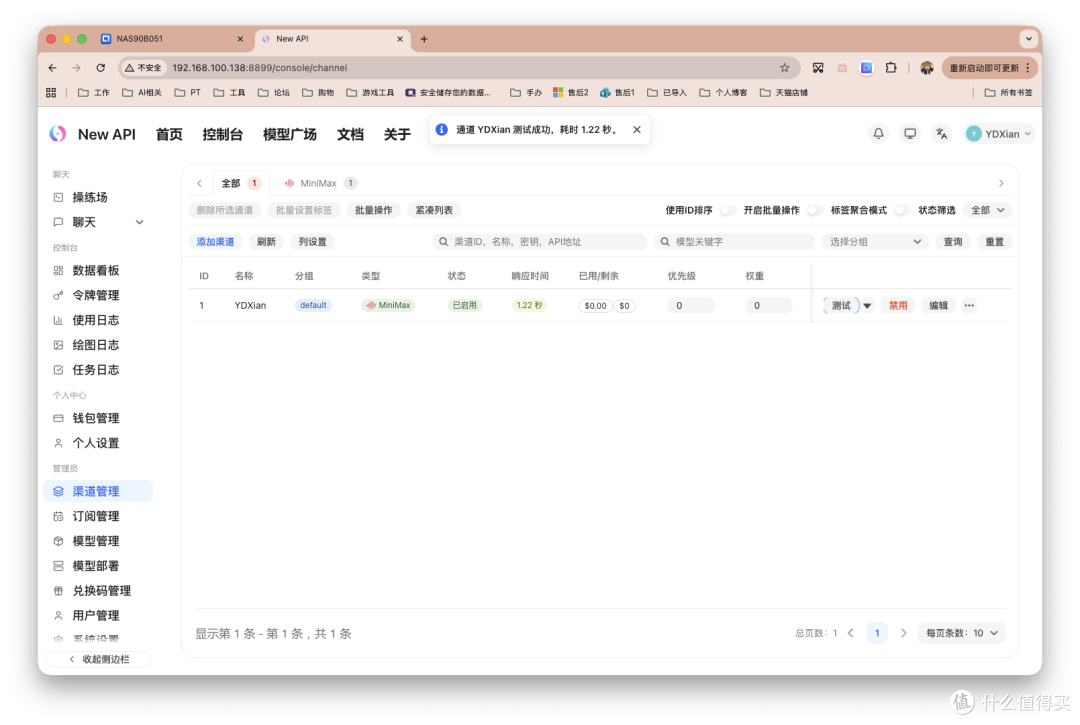This screenshot has width=1080, height=725.
Task: Open 模型广场 in the top nav
Action: pos(290,134)
